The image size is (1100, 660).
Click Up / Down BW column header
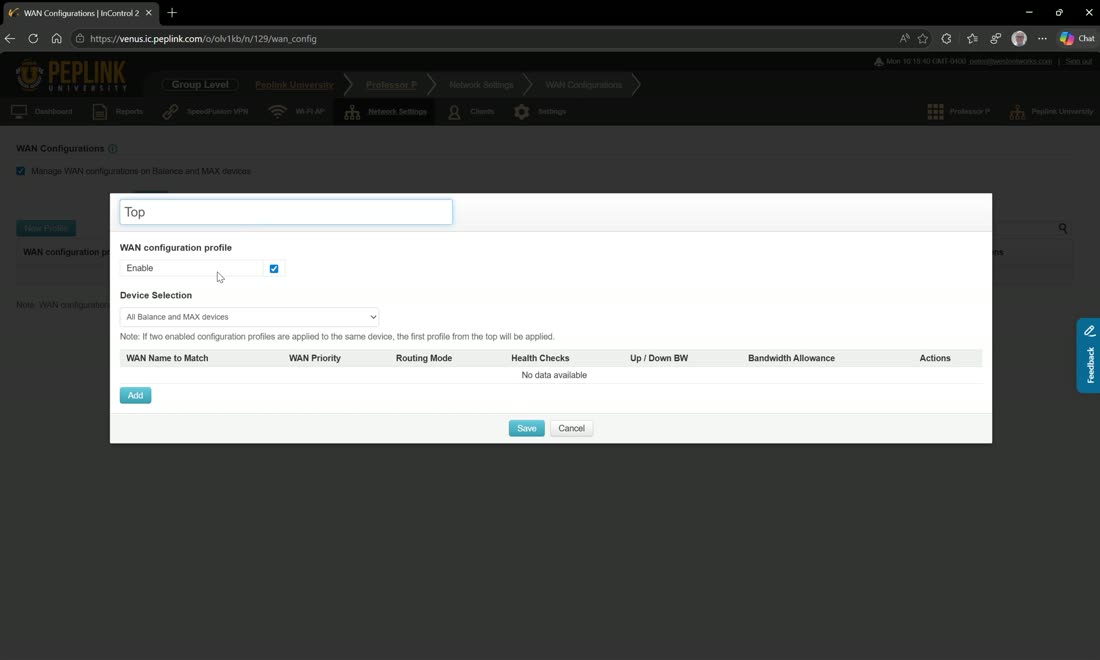click(659, 358)
